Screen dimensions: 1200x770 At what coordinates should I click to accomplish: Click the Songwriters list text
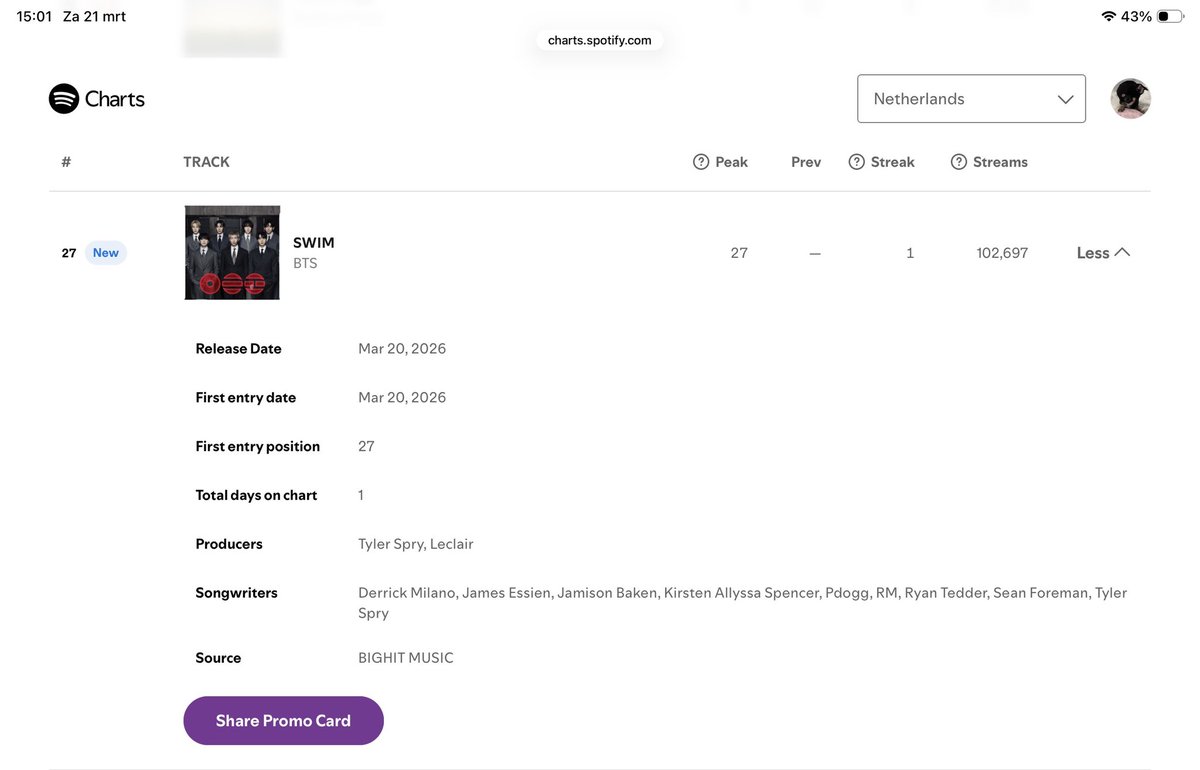742,603
